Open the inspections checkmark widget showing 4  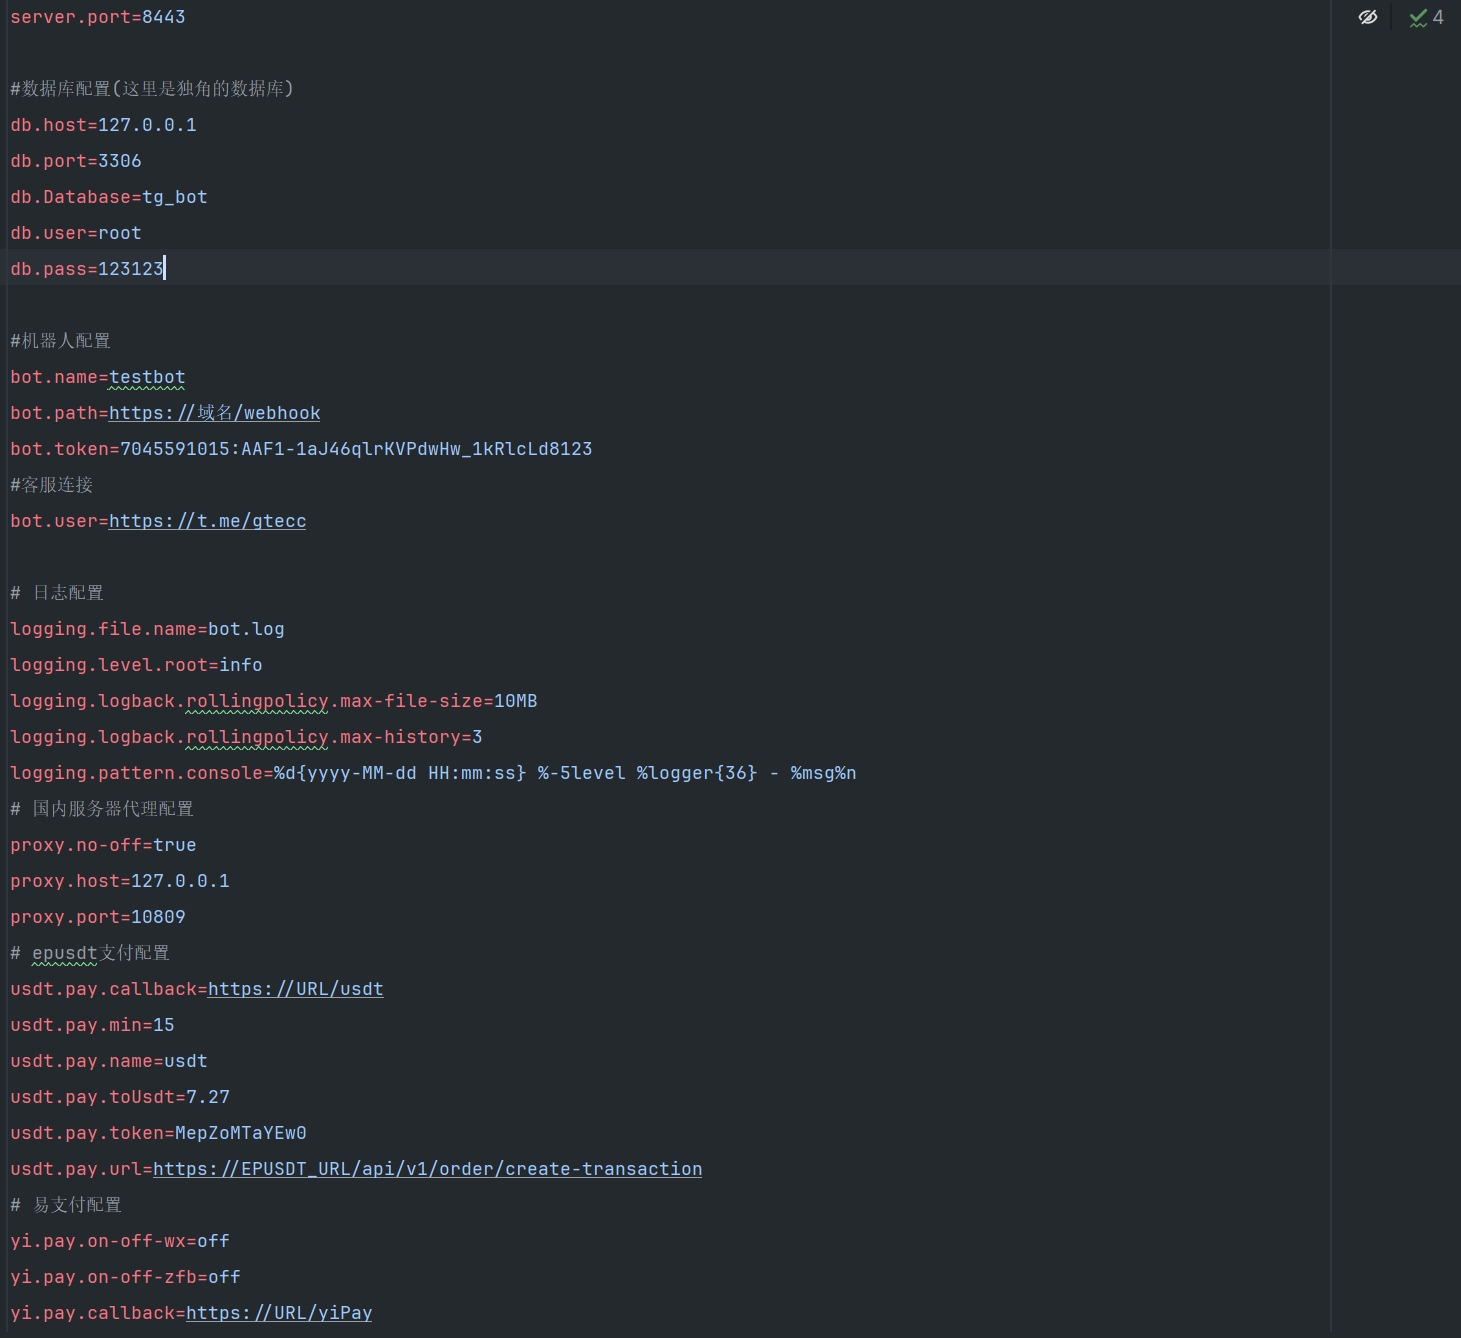pos(1426,17)
